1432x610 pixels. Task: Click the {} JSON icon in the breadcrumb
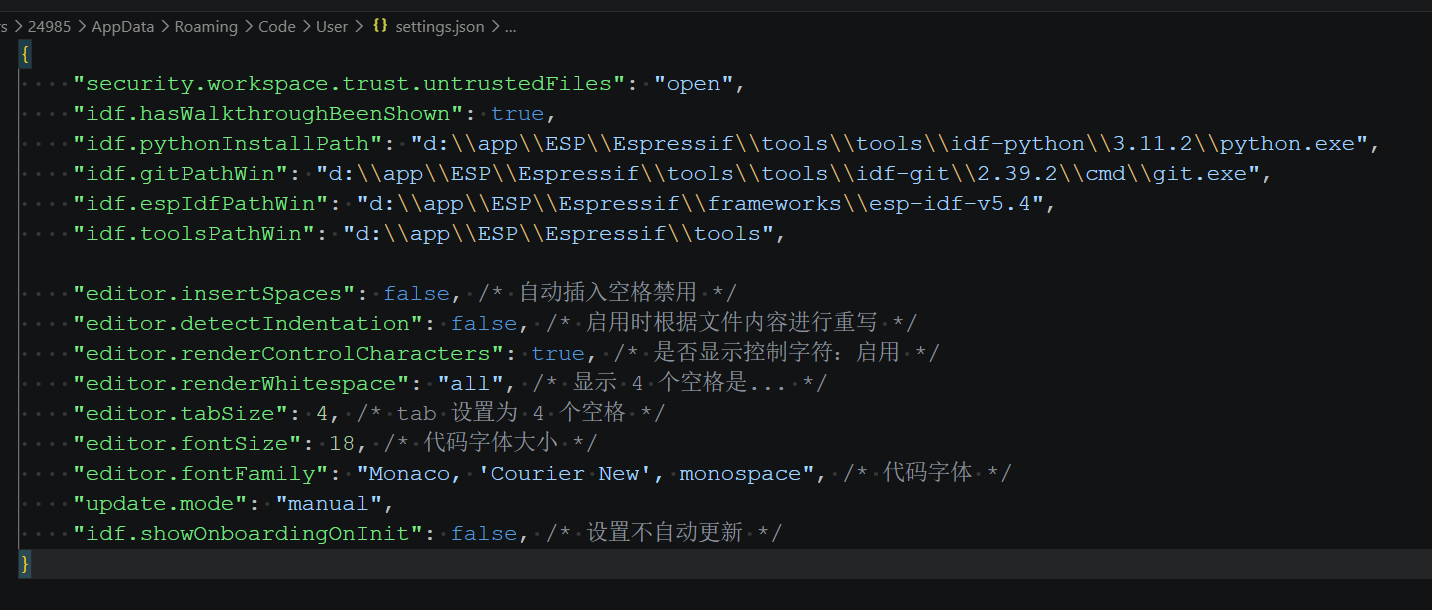380,26
